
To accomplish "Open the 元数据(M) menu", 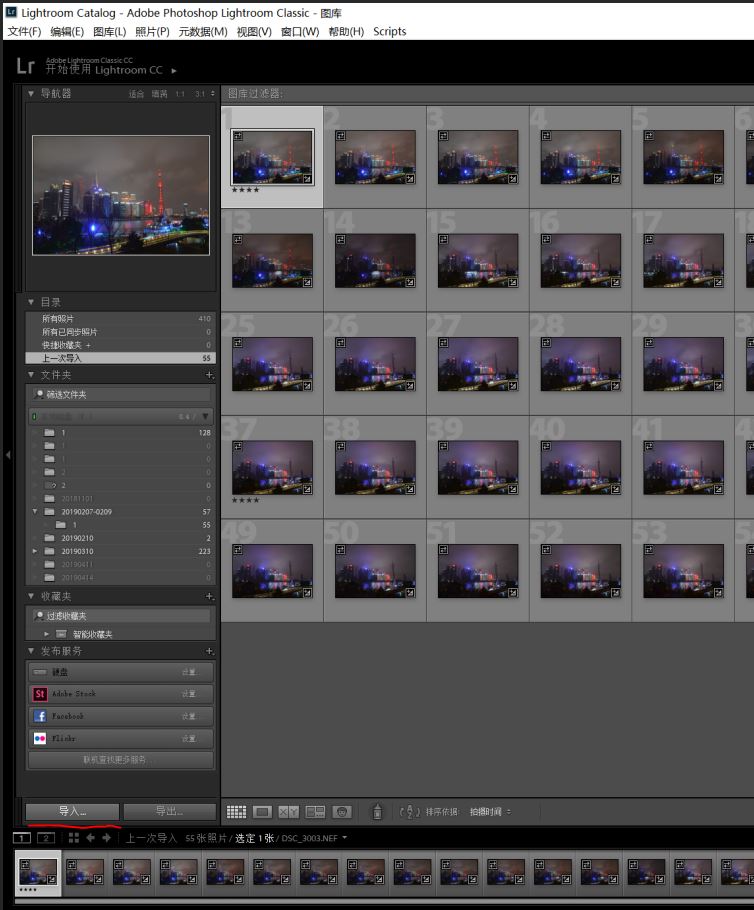I will [203, 31].
